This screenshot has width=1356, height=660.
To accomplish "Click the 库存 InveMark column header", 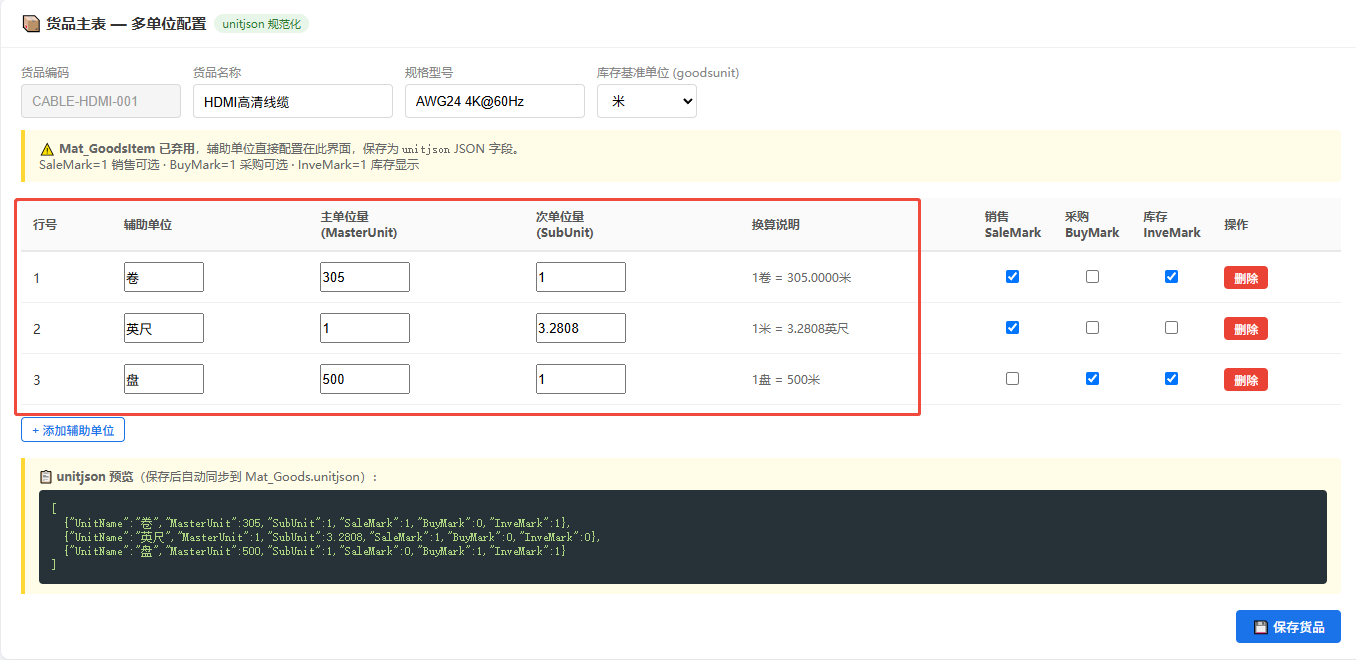I will 1171,225.
